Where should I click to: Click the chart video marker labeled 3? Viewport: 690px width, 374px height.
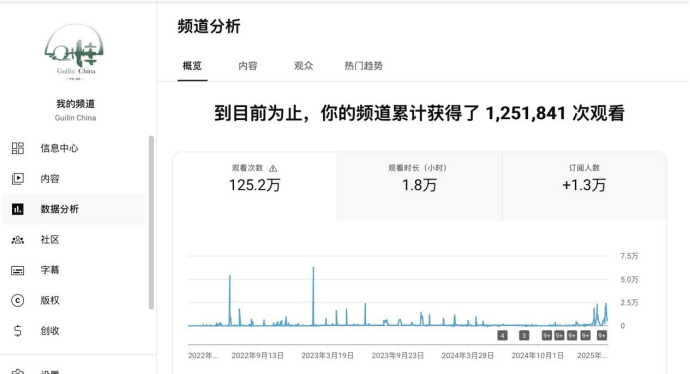(x=524, y=336)
